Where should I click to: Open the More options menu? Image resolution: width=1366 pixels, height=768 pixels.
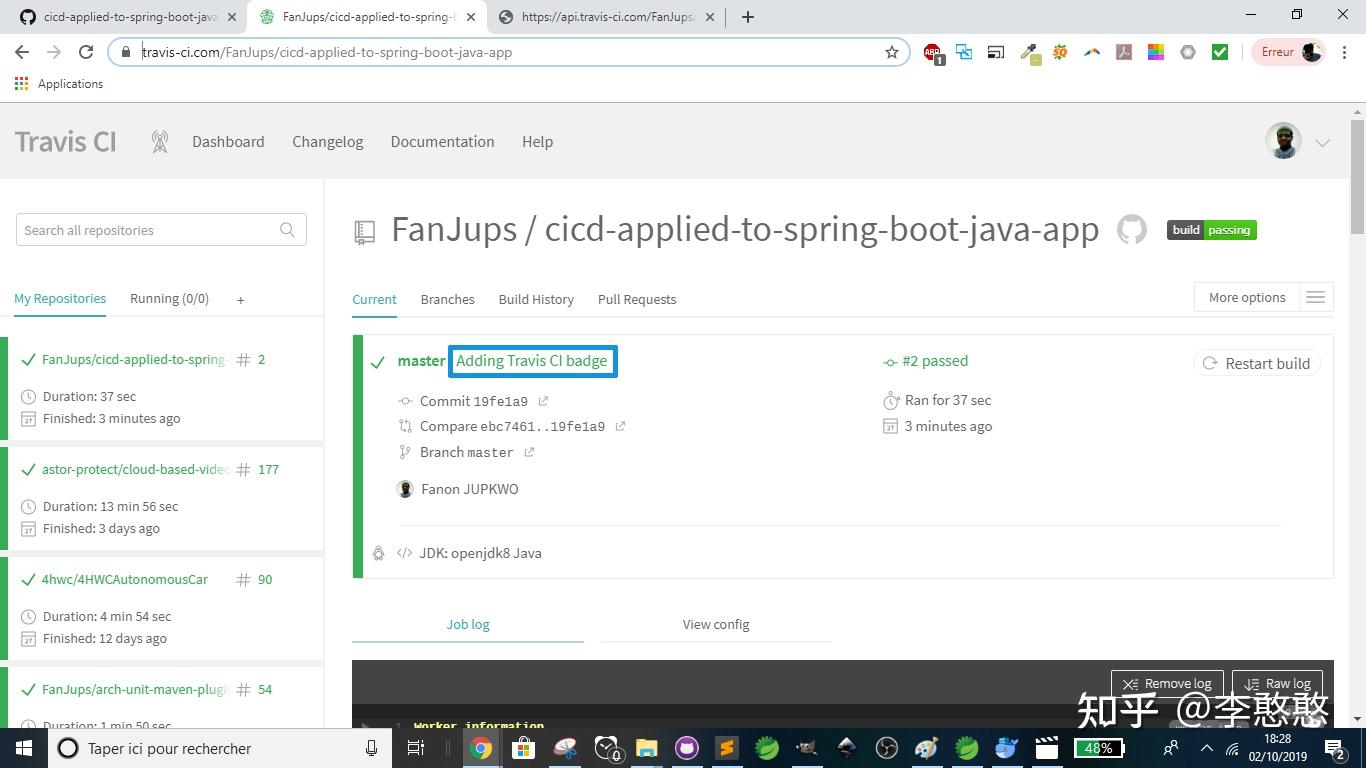pos(1246,297)
